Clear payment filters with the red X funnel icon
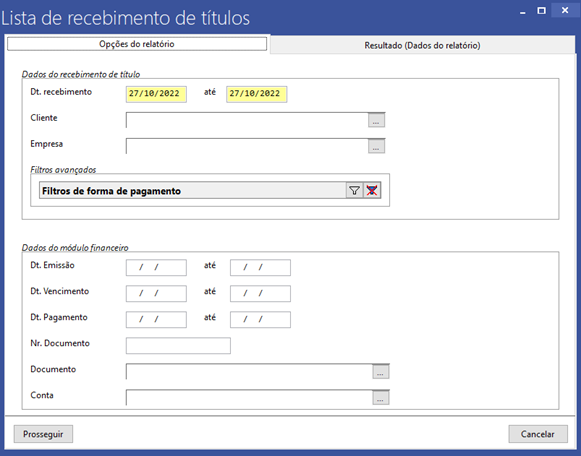Viewport: 581px width, 456px height. pos(372,190)
